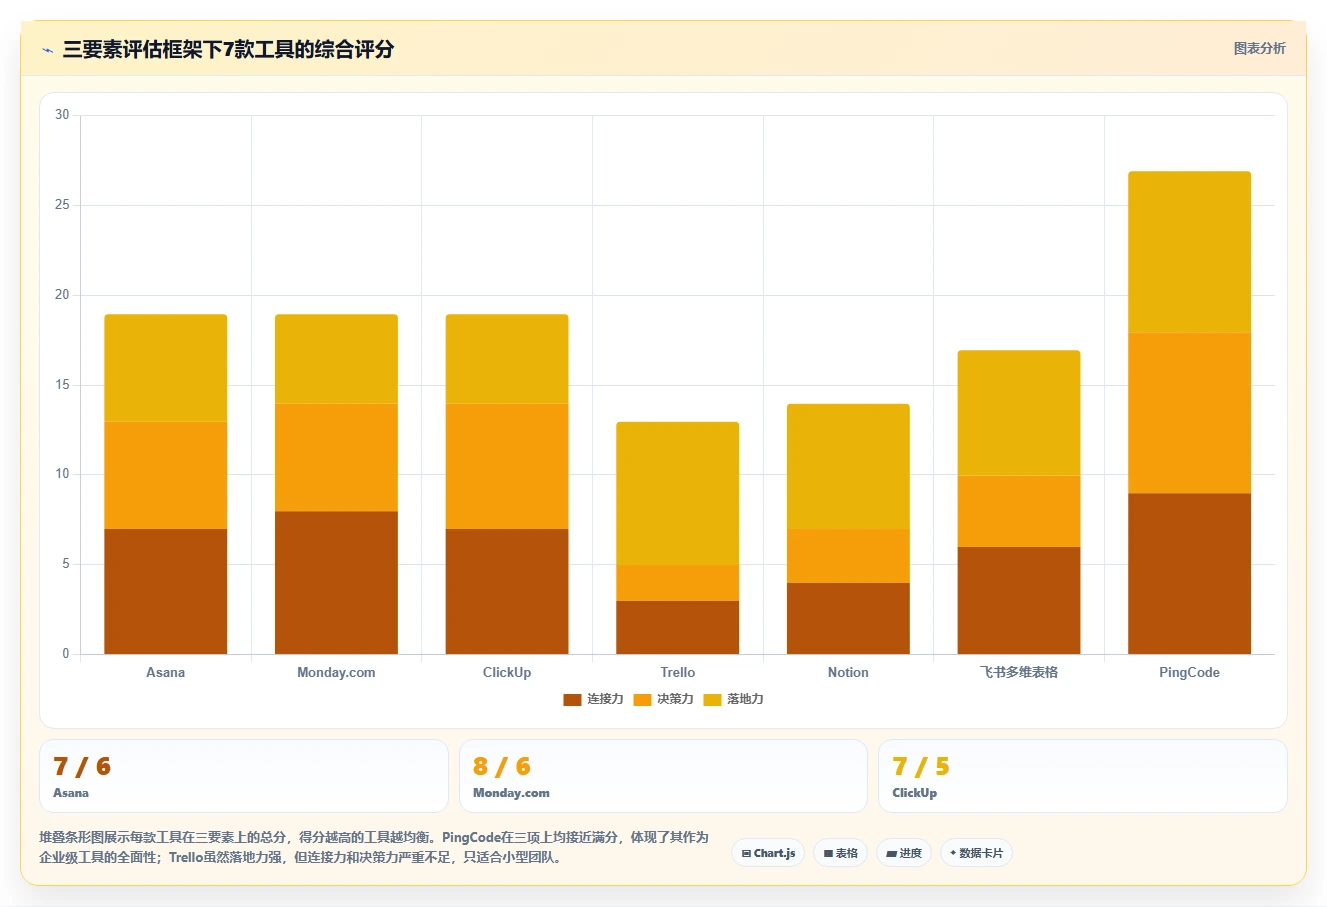Toggle the 决策力 legend entry
The image size is (1327, 907).
663,699
